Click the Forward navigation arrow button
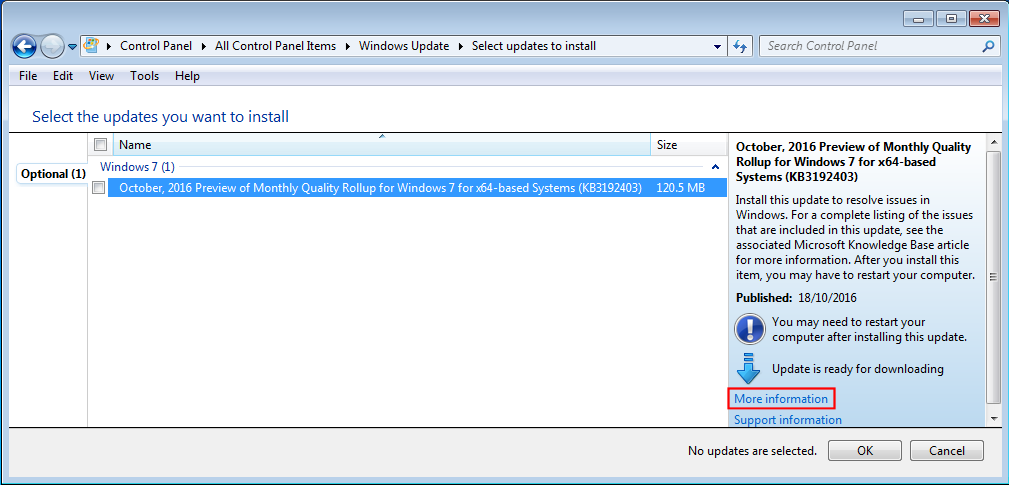 pyautogui.click(x=52, y=46)
